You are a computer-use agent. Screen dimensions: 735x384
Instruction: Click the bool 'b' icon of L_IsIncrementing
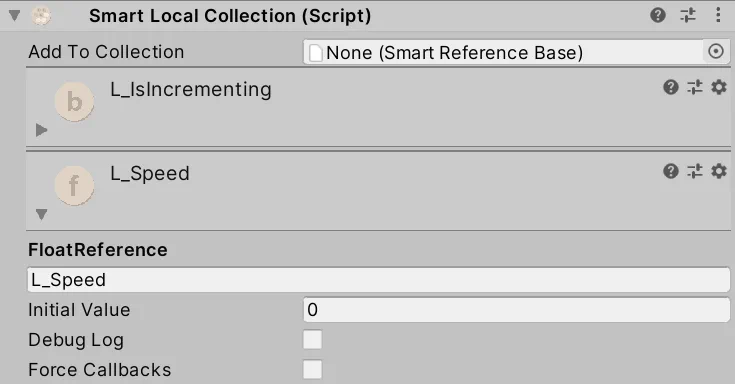[x=74, y=101]
